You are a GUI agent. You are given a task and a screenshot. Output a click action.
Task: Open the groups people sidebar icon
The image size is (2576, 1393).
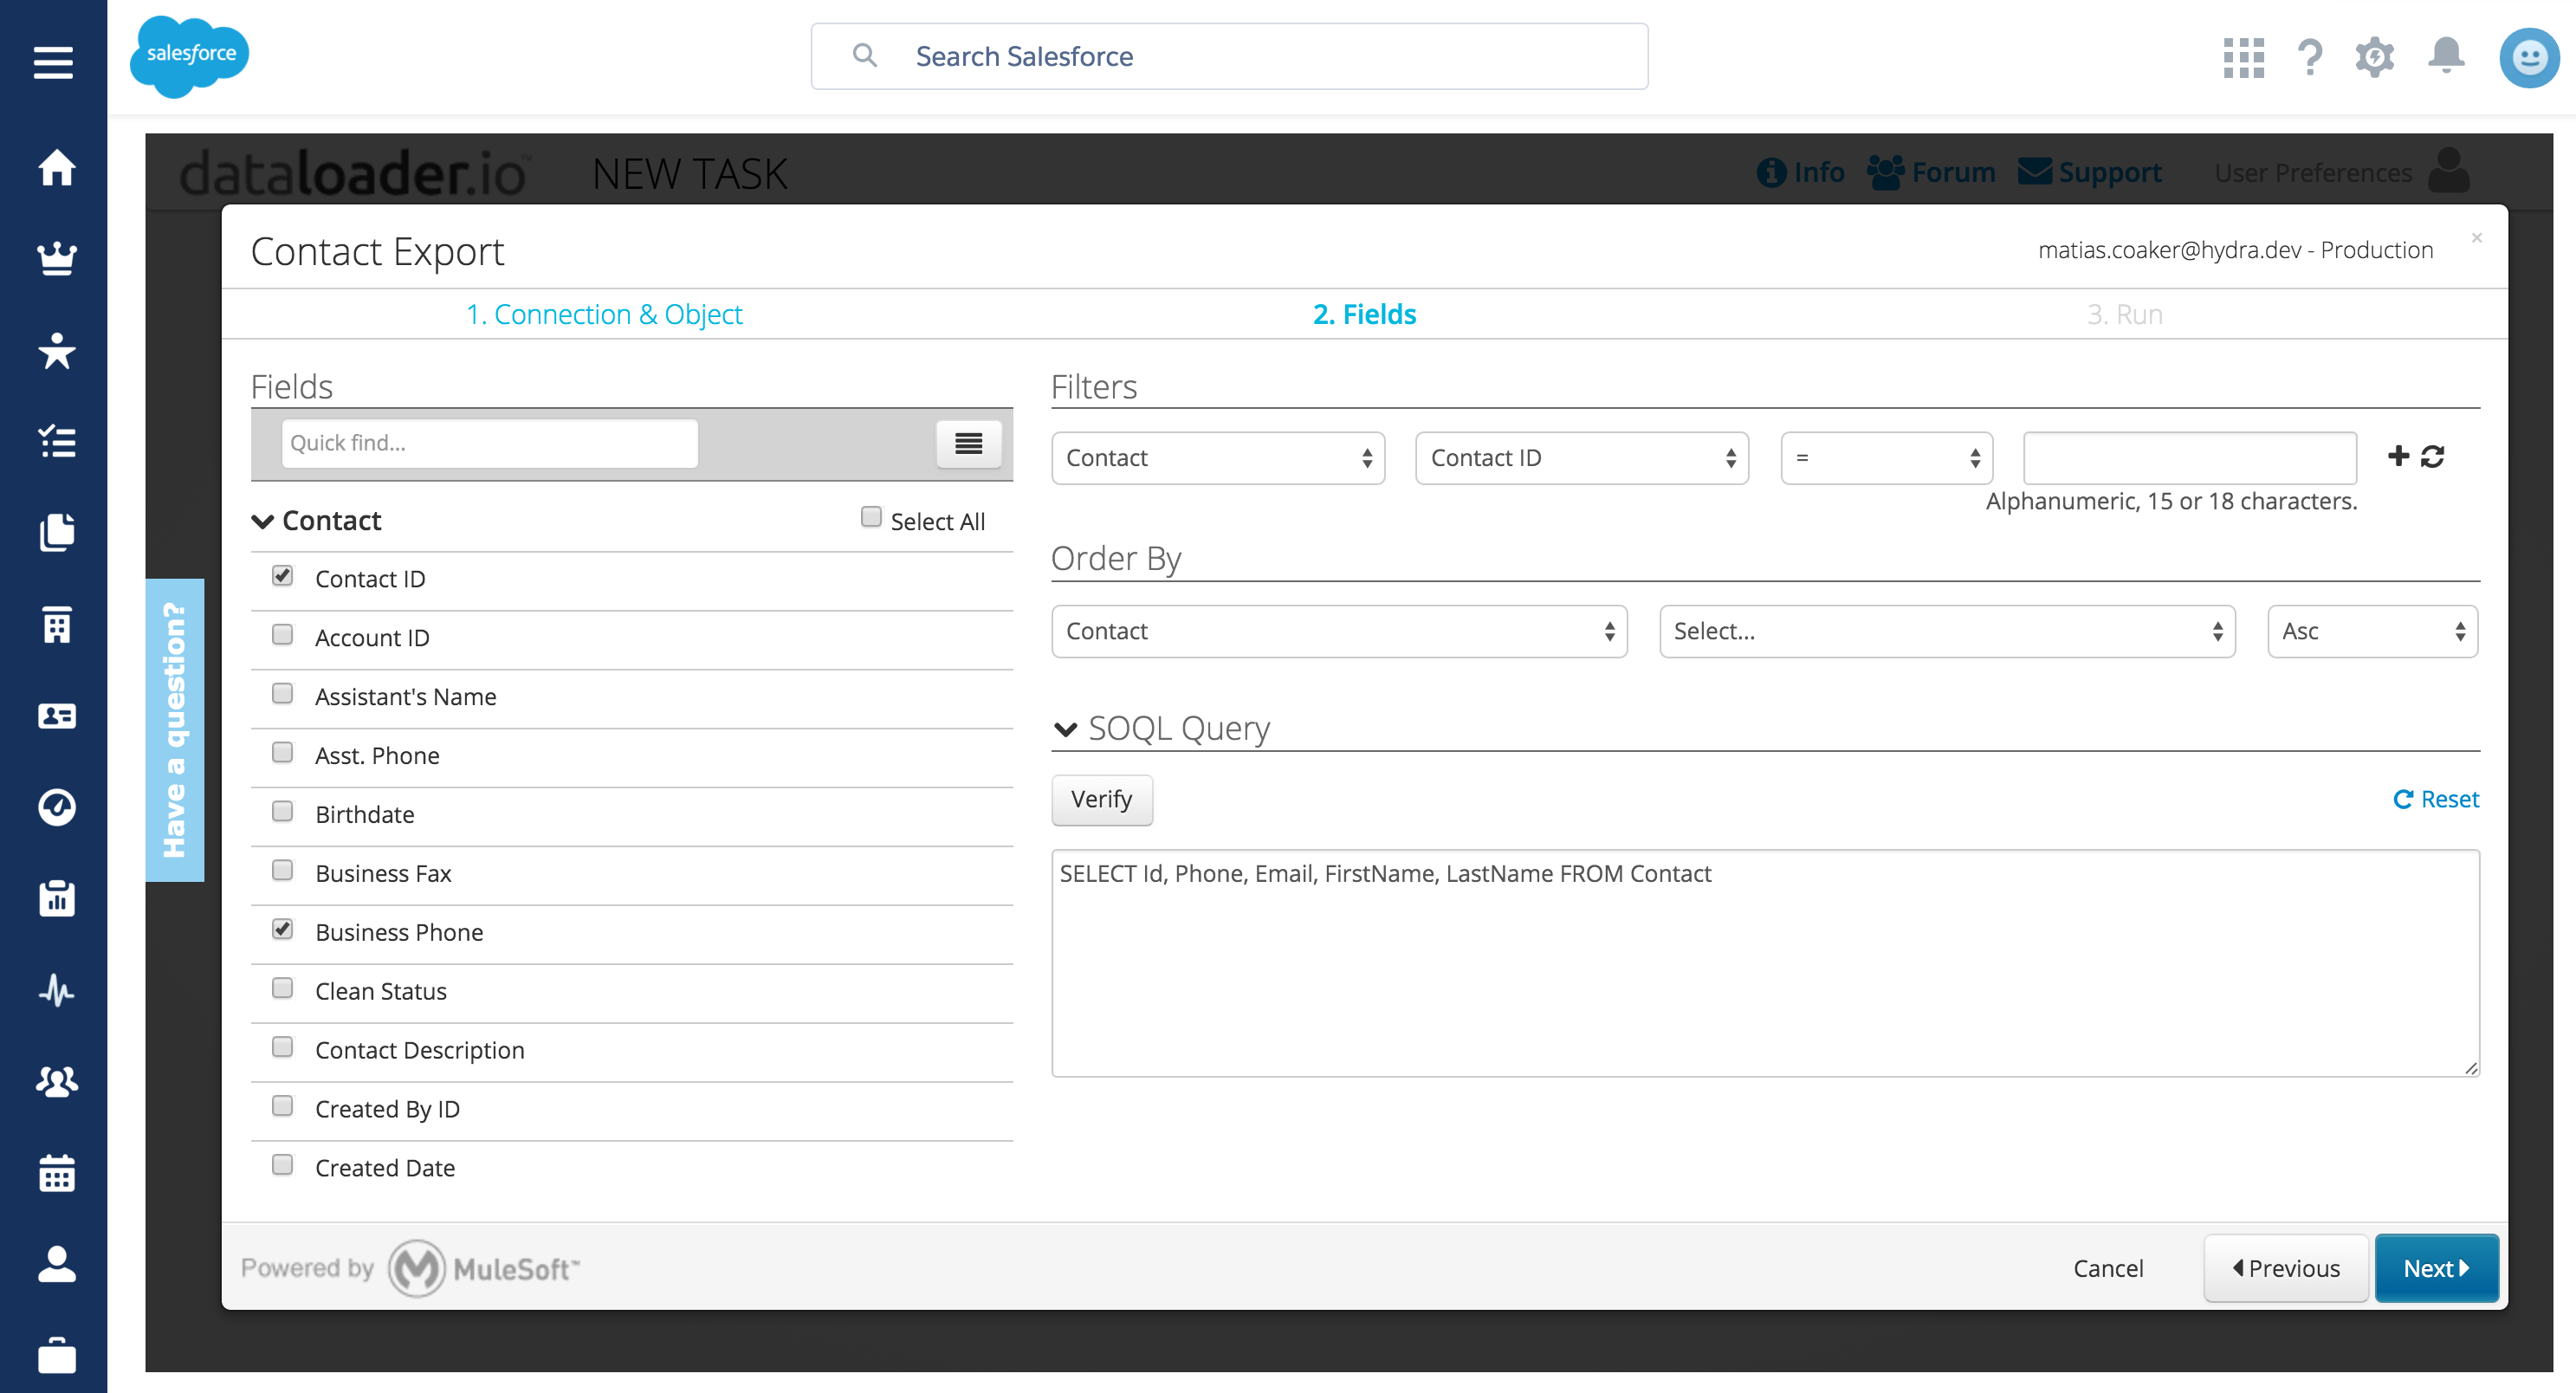tap(57, 1081)
